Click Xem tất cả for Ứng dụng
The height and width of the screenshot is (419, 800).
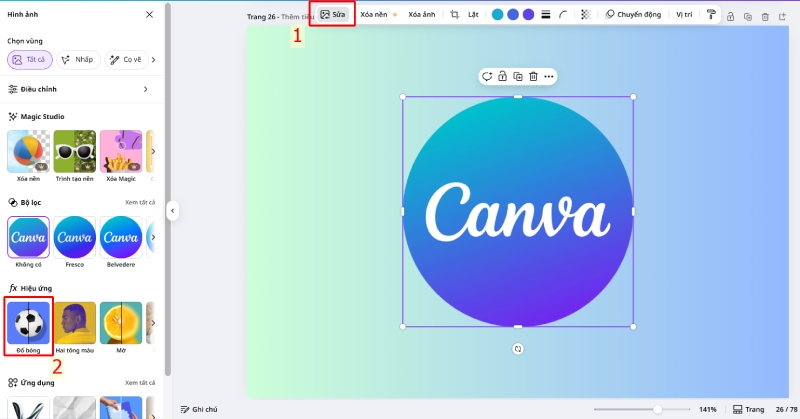pos(140,383)
